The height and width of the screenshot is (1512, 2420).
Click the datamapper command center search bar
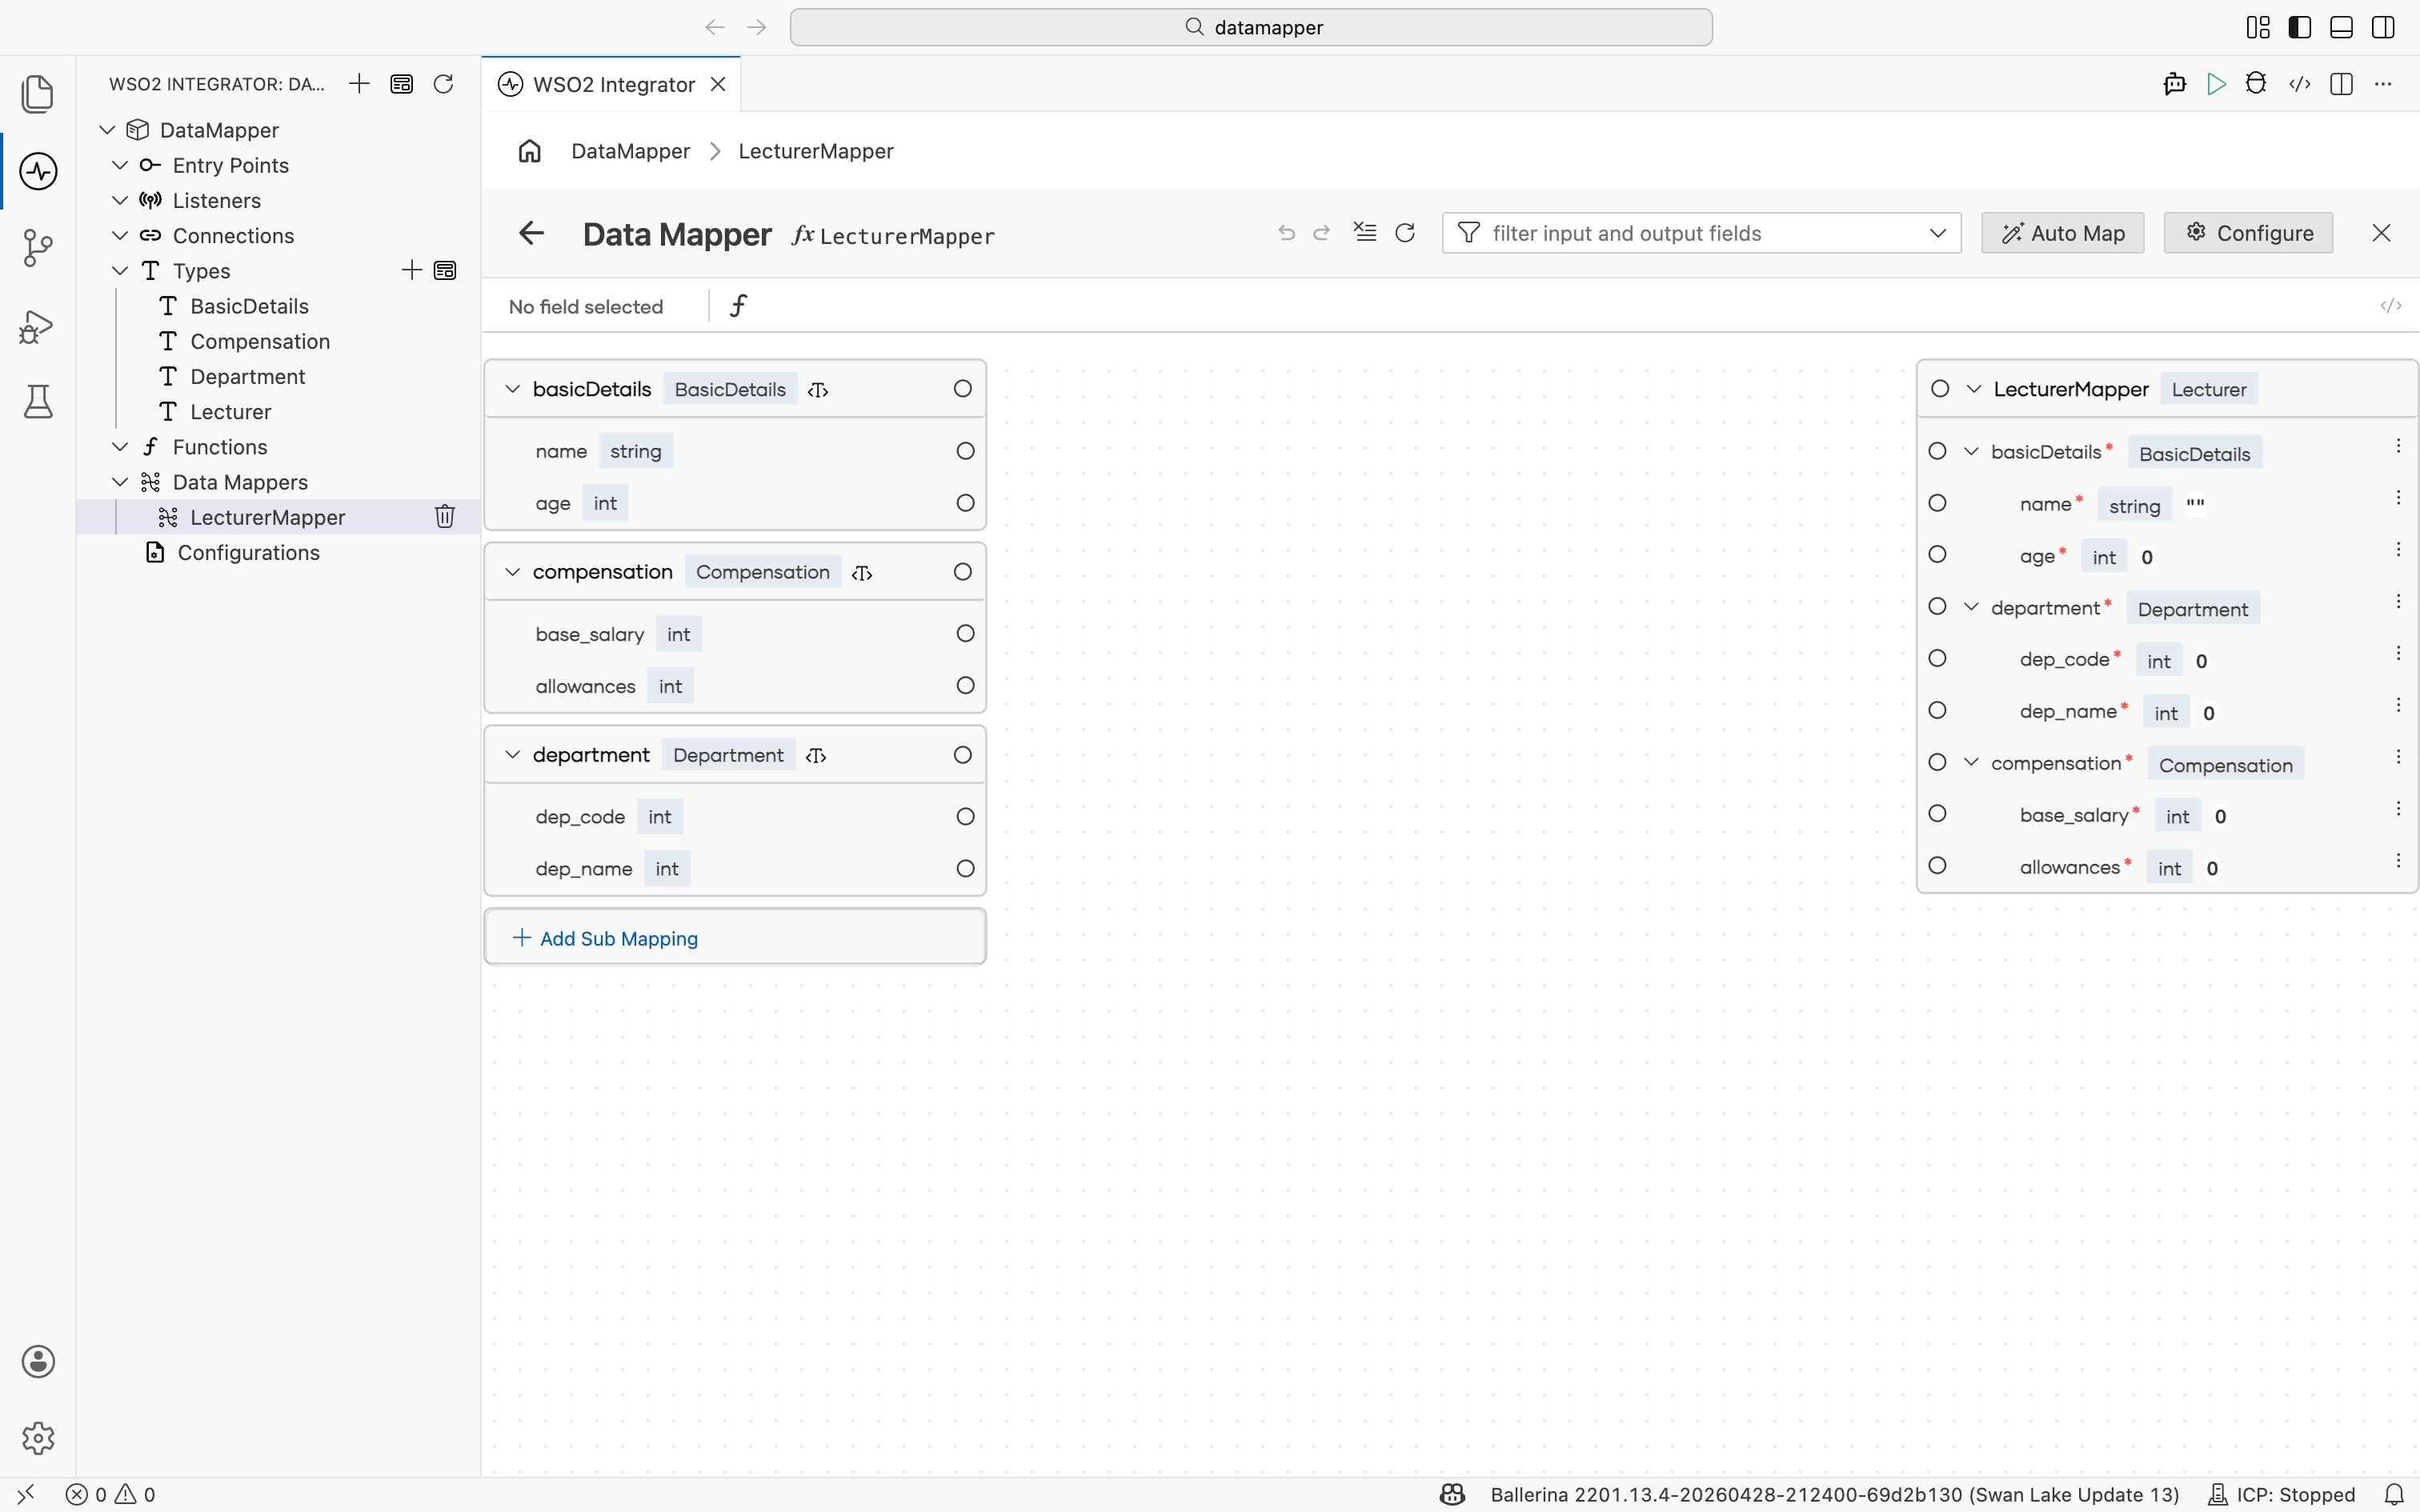point(1250,27)
